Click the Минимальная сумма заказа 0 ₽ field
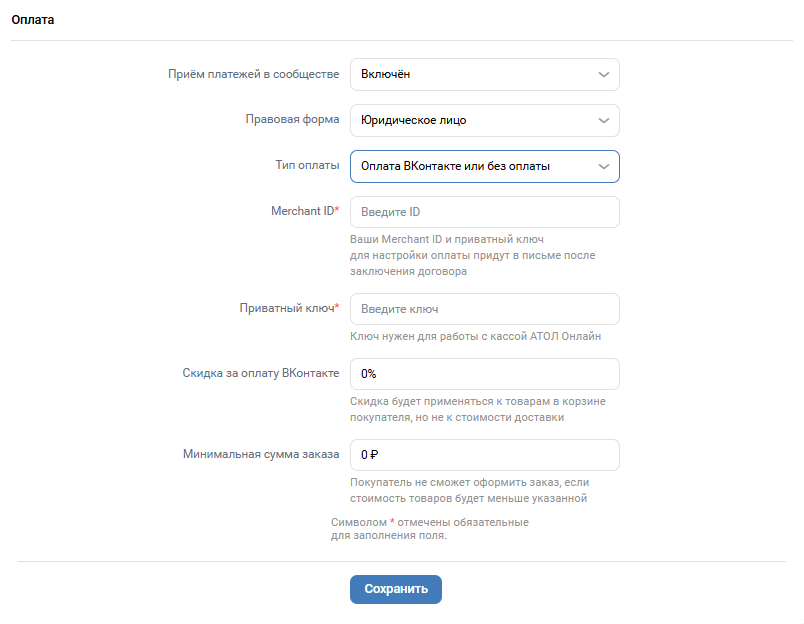Image resolution: width=804 pixels, height=624 pixels. pos(485,455)
